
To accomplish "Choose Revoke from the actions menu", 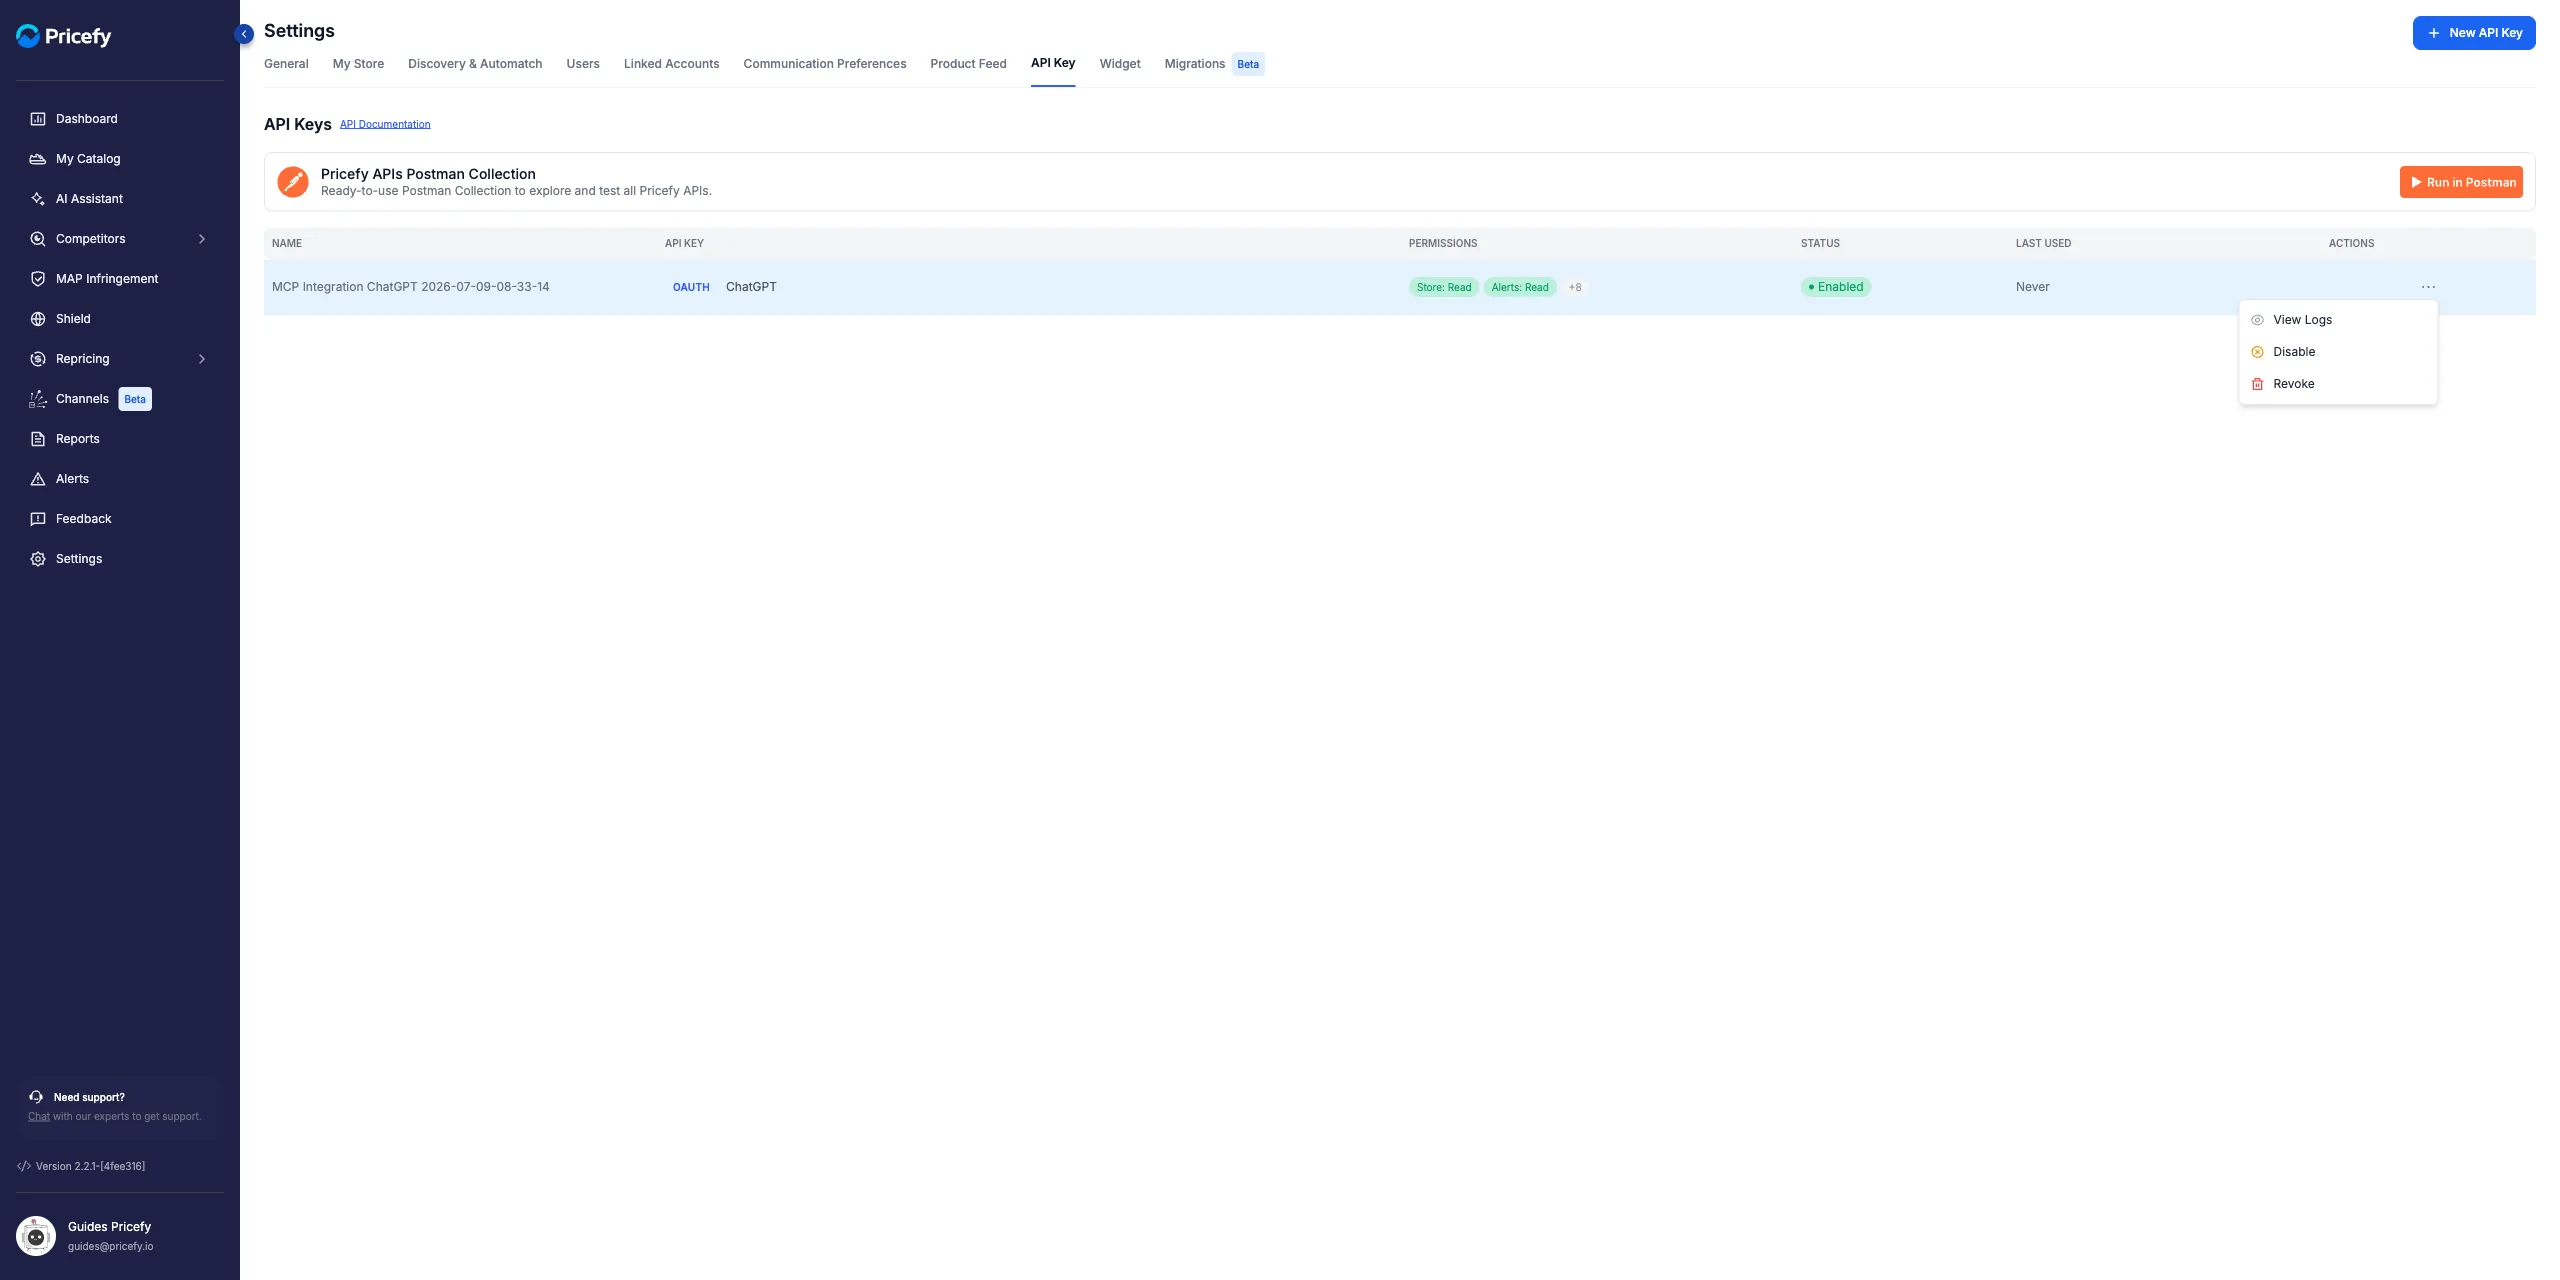I will (2338, 384).
